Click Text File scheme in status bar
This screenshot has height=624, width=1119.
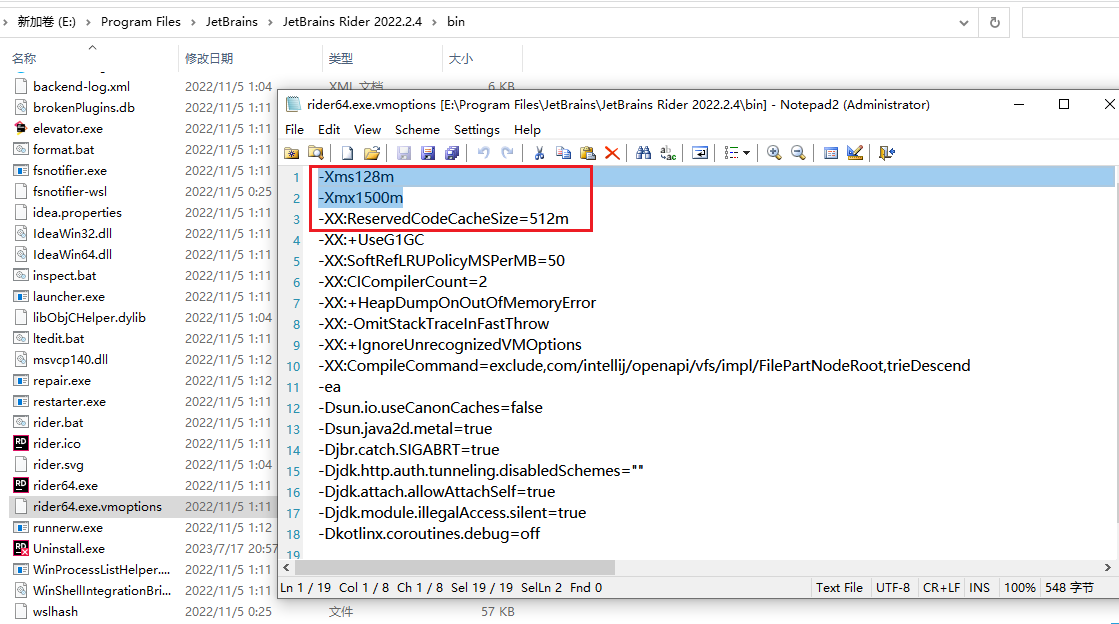coord(839,588)
